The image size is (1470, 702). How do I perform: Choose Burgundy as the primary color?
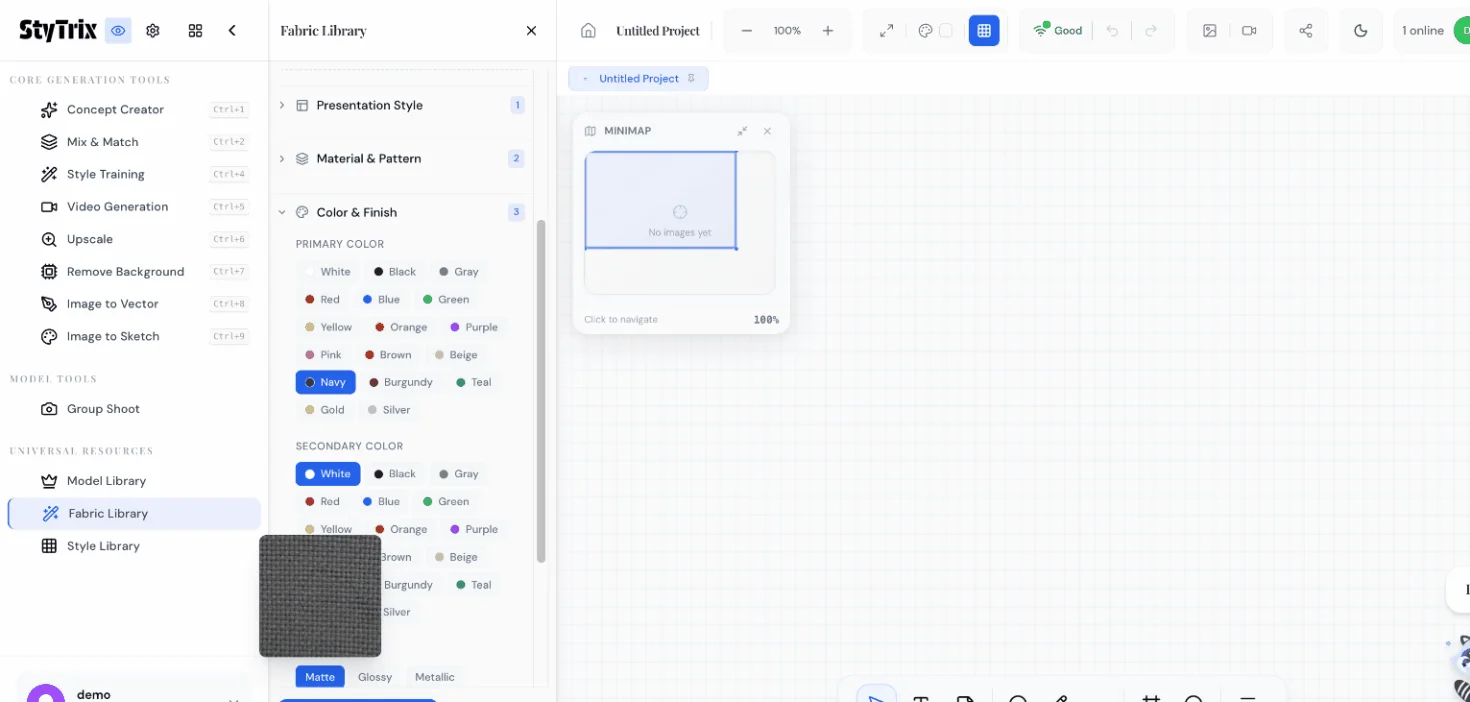point(401,382)
